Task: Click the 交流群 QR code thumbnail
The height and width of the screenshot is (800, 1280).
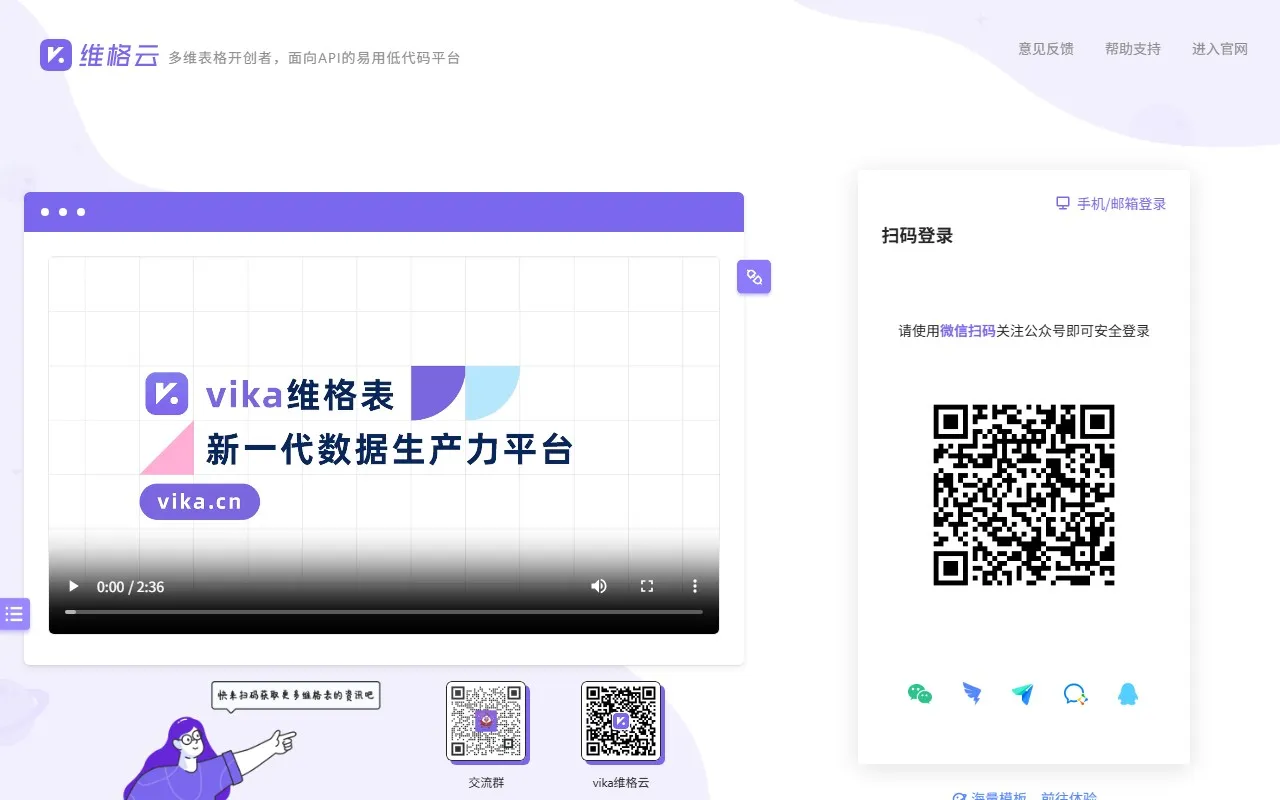Action: click(486, 719)
